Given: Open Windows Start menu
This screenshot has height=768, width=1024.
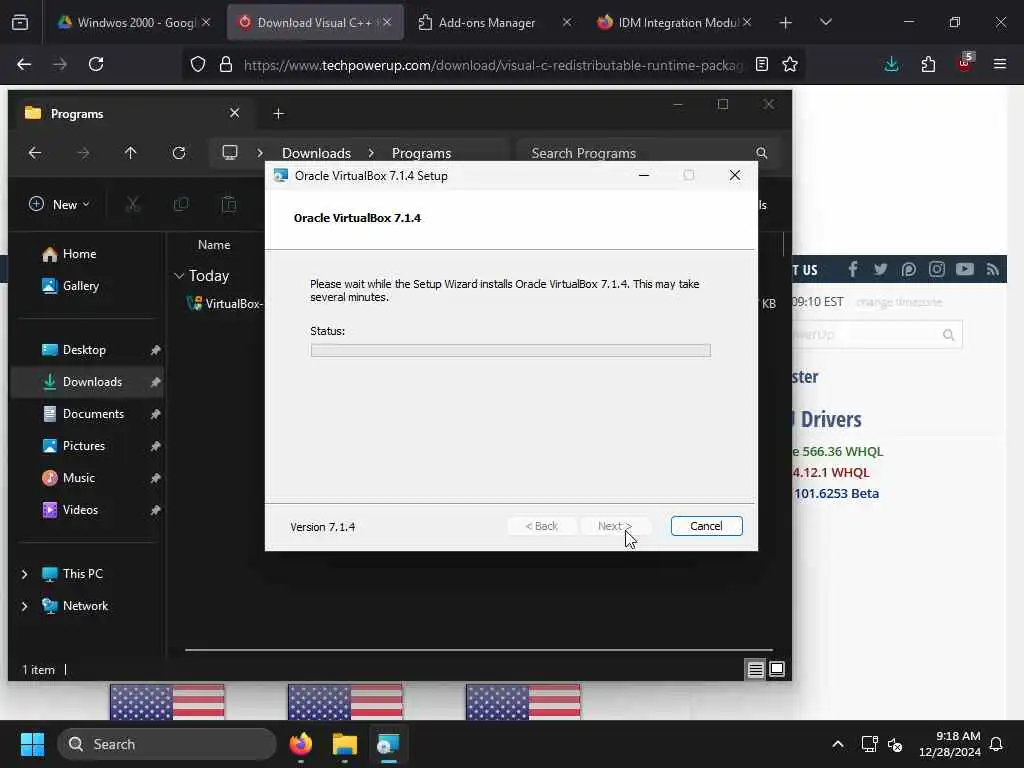Looking at the screenshot, I should tap(32, 744).
